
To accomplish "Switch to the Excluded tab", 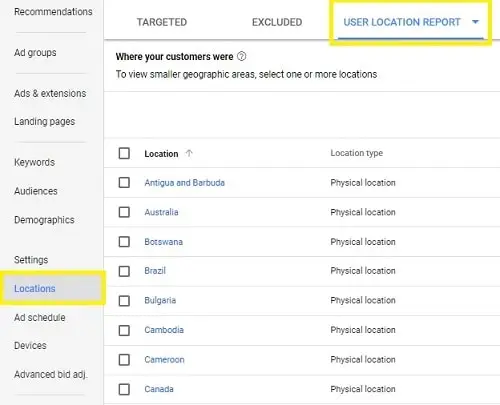I will tap(277, 22).
